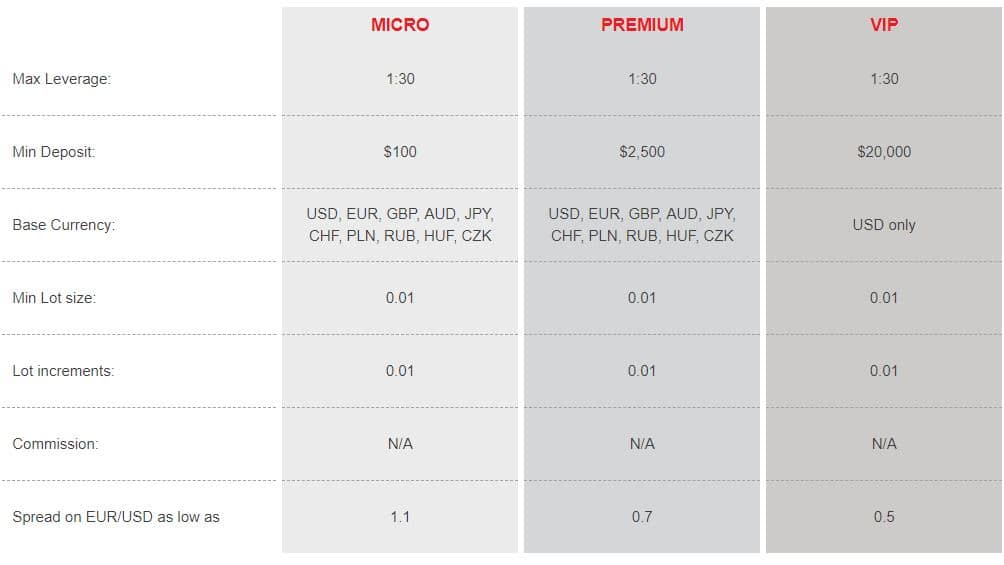Click the VIP account header
This screenshot has height=565, width=1004.
tap(884, 24)
